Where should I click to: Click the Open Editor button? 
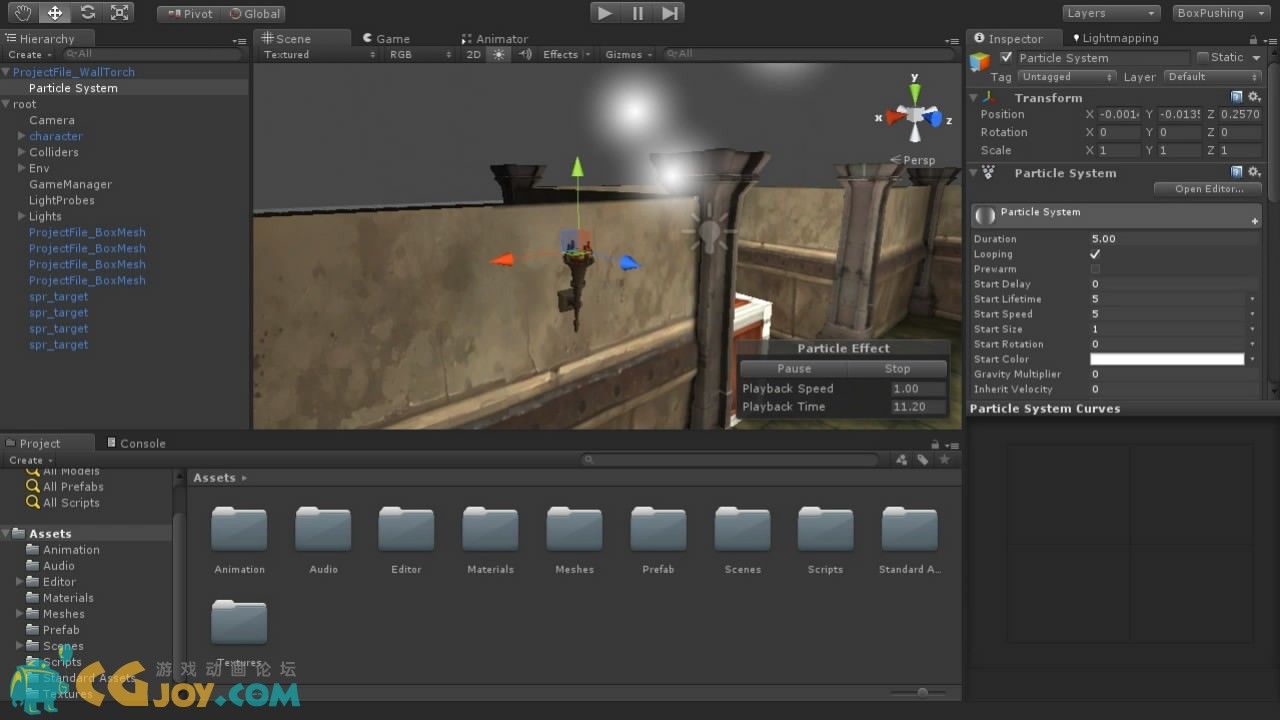click(1209, 189)
